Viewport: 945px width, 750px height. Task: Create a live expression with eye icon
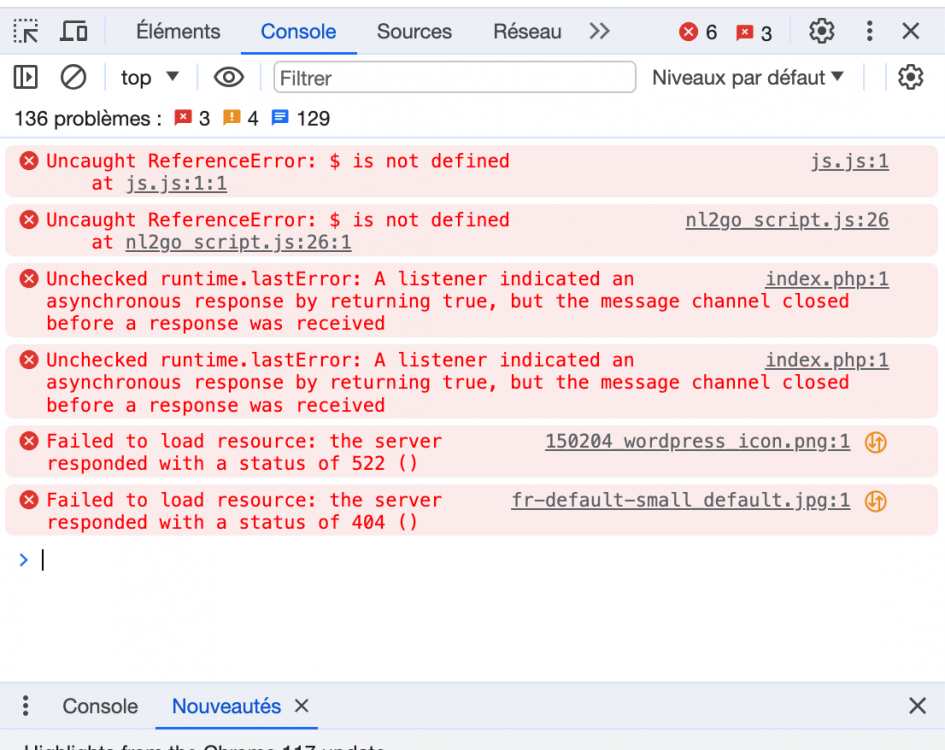coord(228,77)
